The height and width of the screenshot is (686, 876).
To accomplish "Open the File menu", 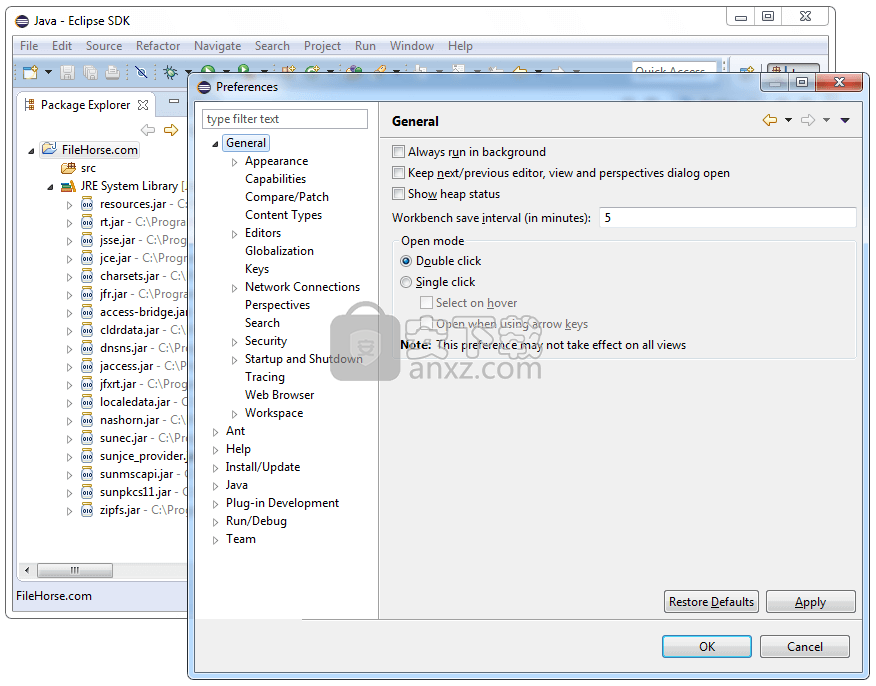I will (x=29, y=46).
